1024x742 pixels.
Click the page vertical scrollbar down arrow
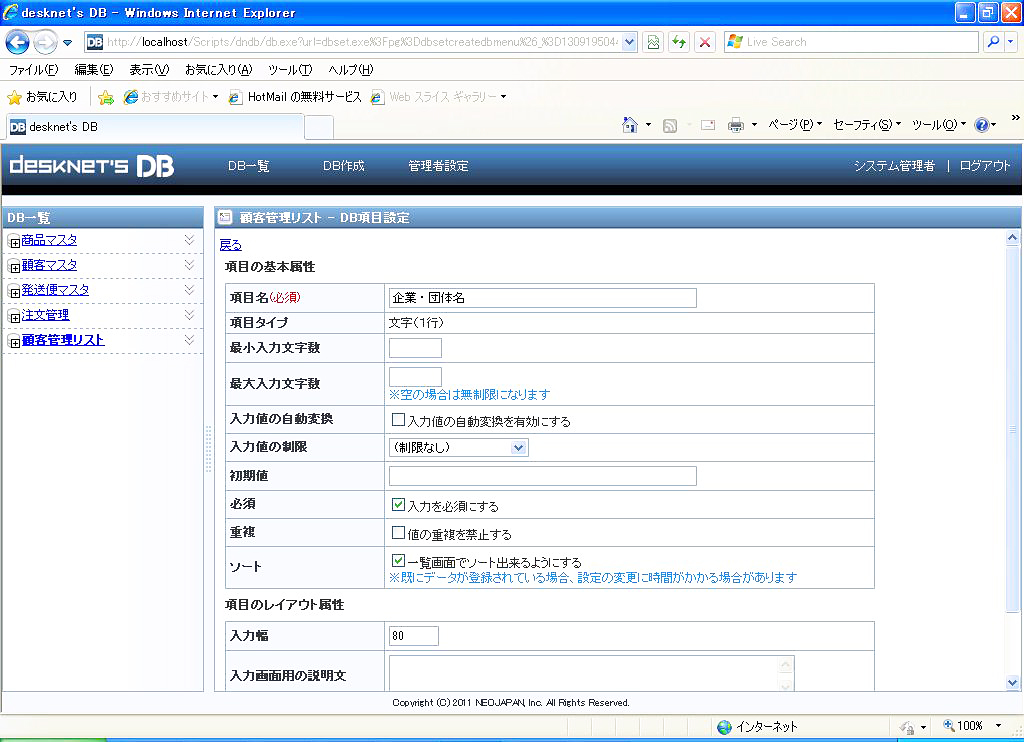1013,682
